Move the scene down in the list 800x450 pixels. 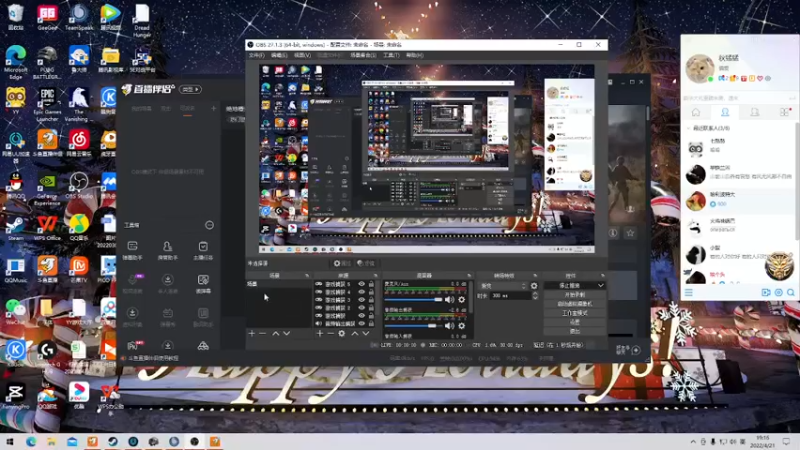click(x=287, y=333)
